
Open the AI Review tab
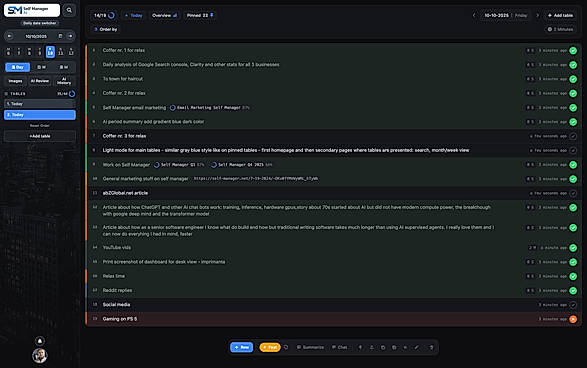pyautogui.click(x=40, y=81)
